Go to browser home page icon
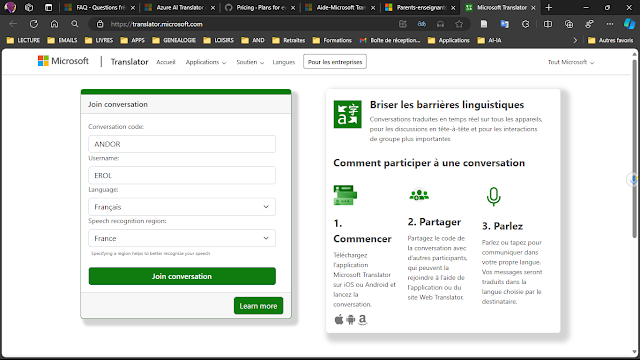Image resolution: width=640 pixels, height=360 pixels. coord(54,24)
